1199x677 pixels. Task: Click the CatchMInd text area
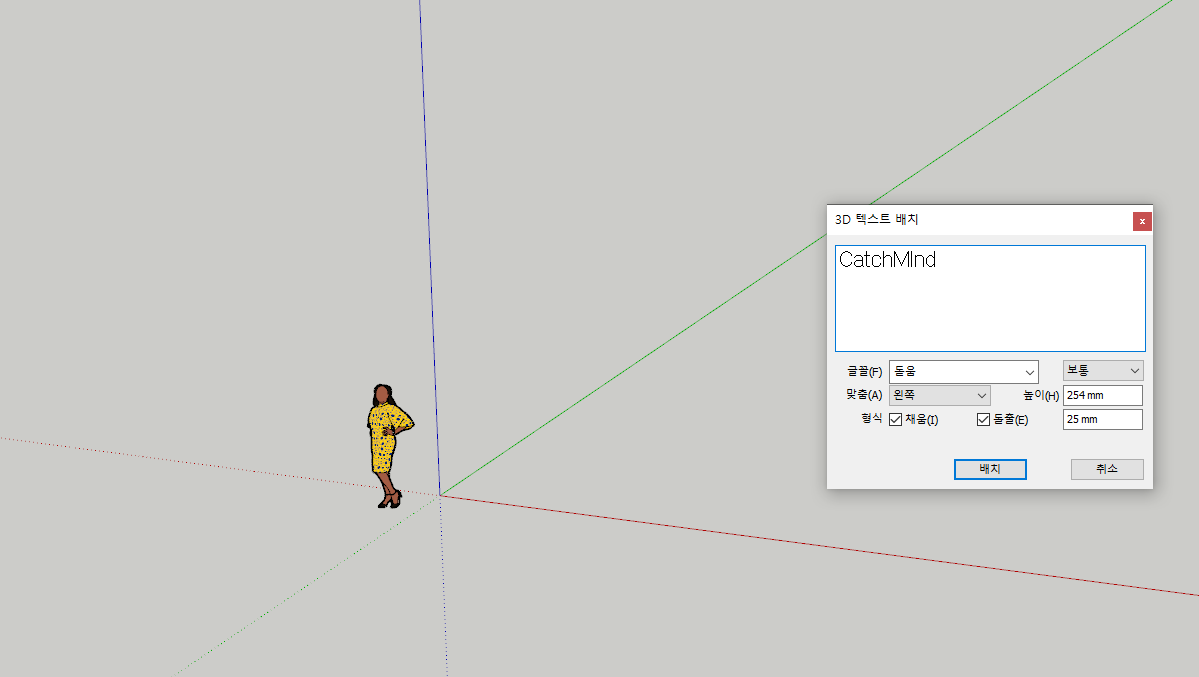pos(990,298)
